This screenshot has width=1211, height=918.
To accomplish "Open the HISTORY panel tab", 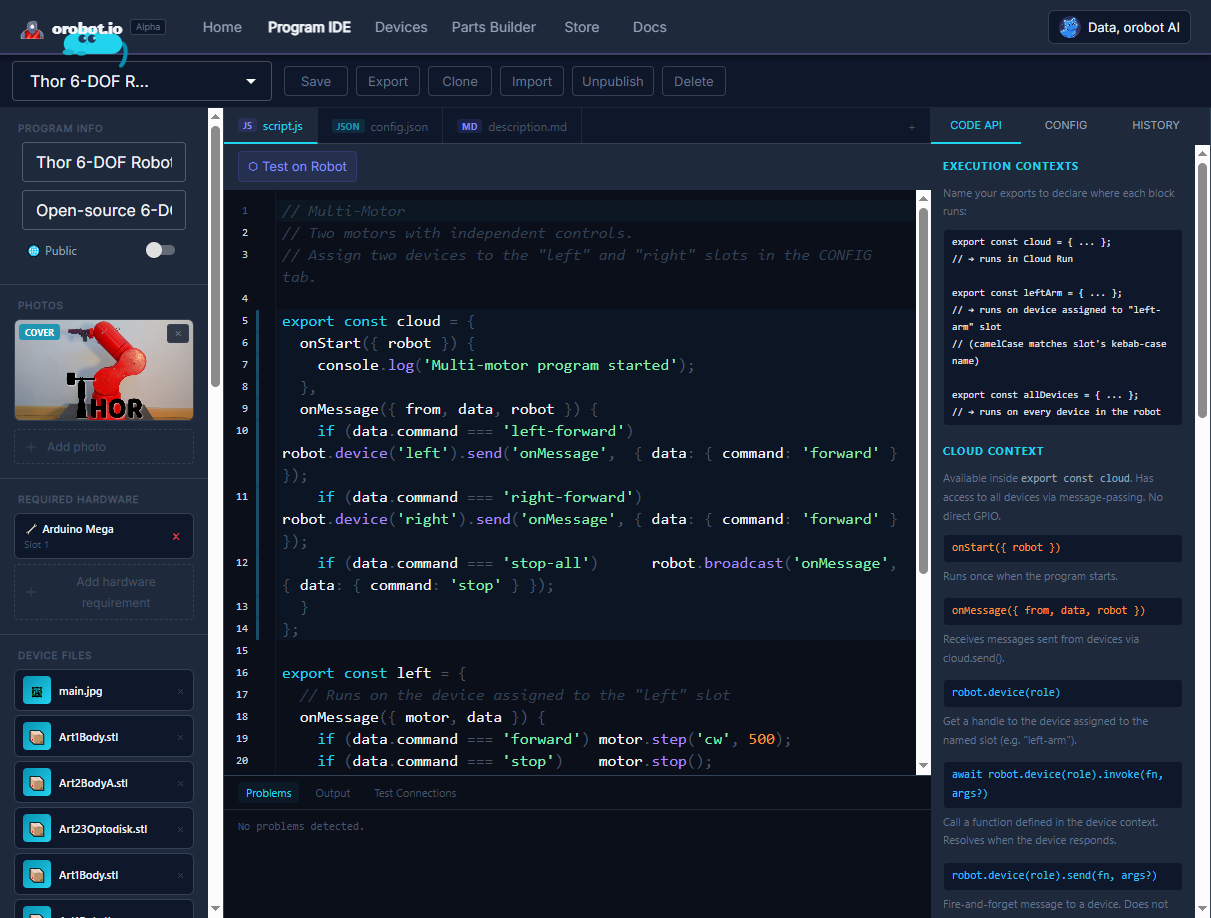I will (1156, 125).
